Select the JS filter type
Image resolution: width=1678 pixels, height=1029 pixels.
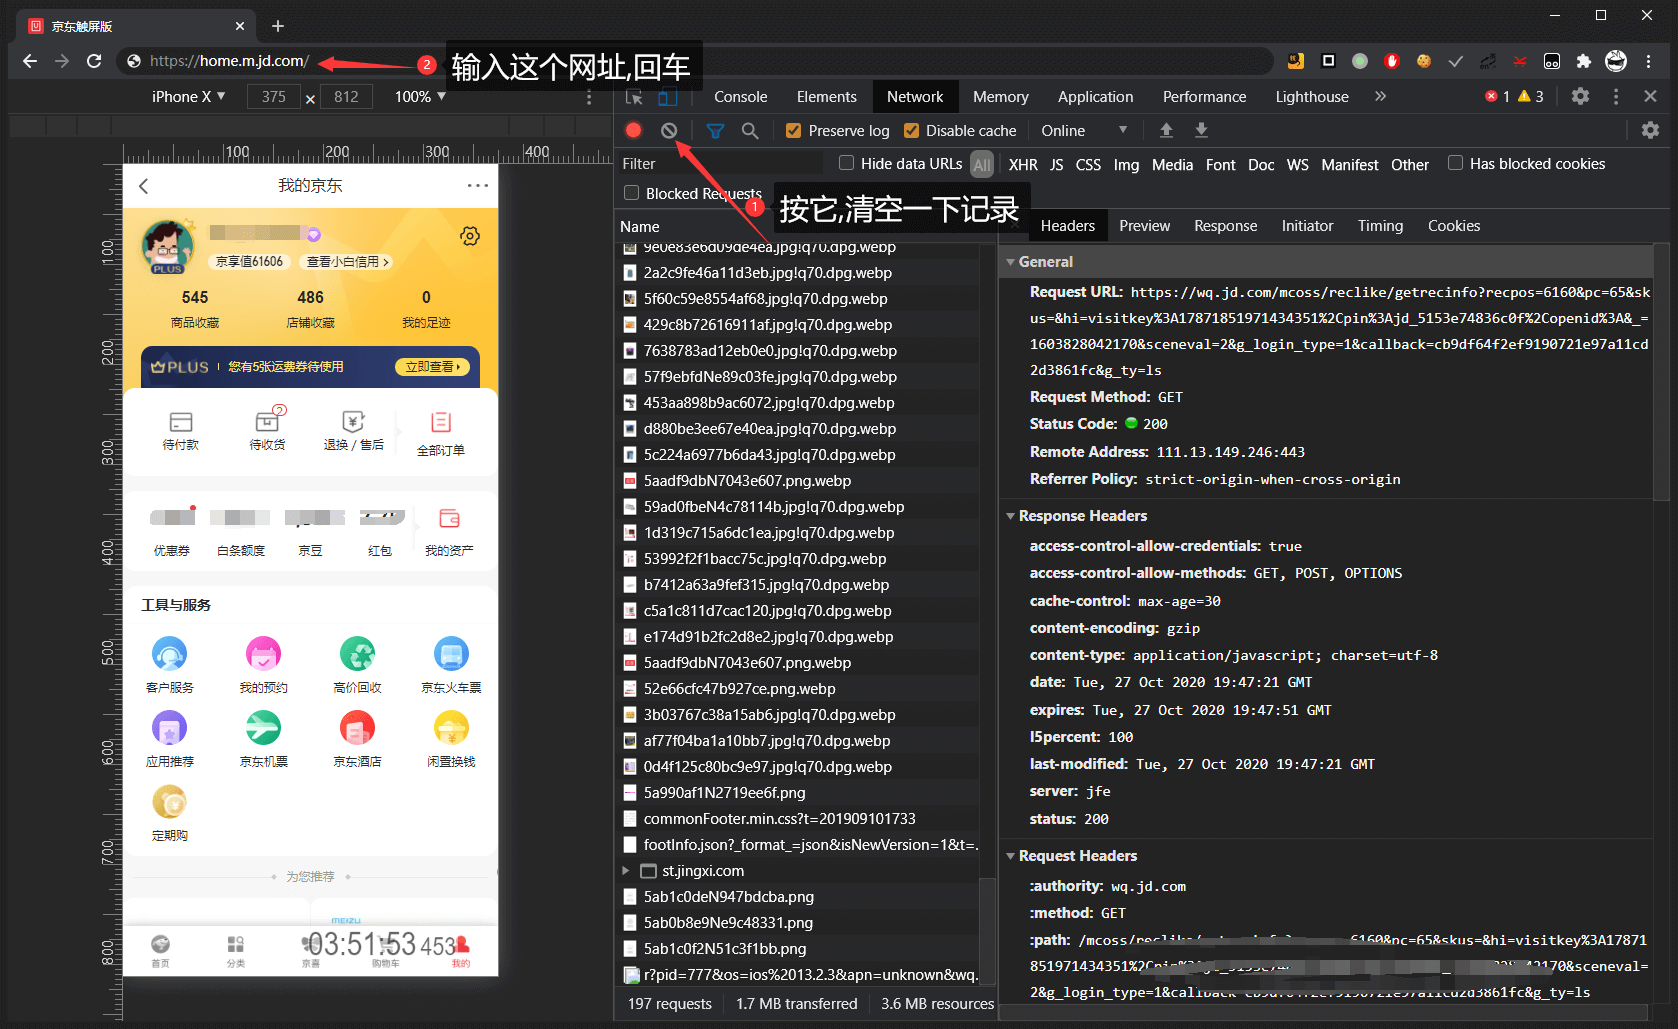(x=1057, y=164)
